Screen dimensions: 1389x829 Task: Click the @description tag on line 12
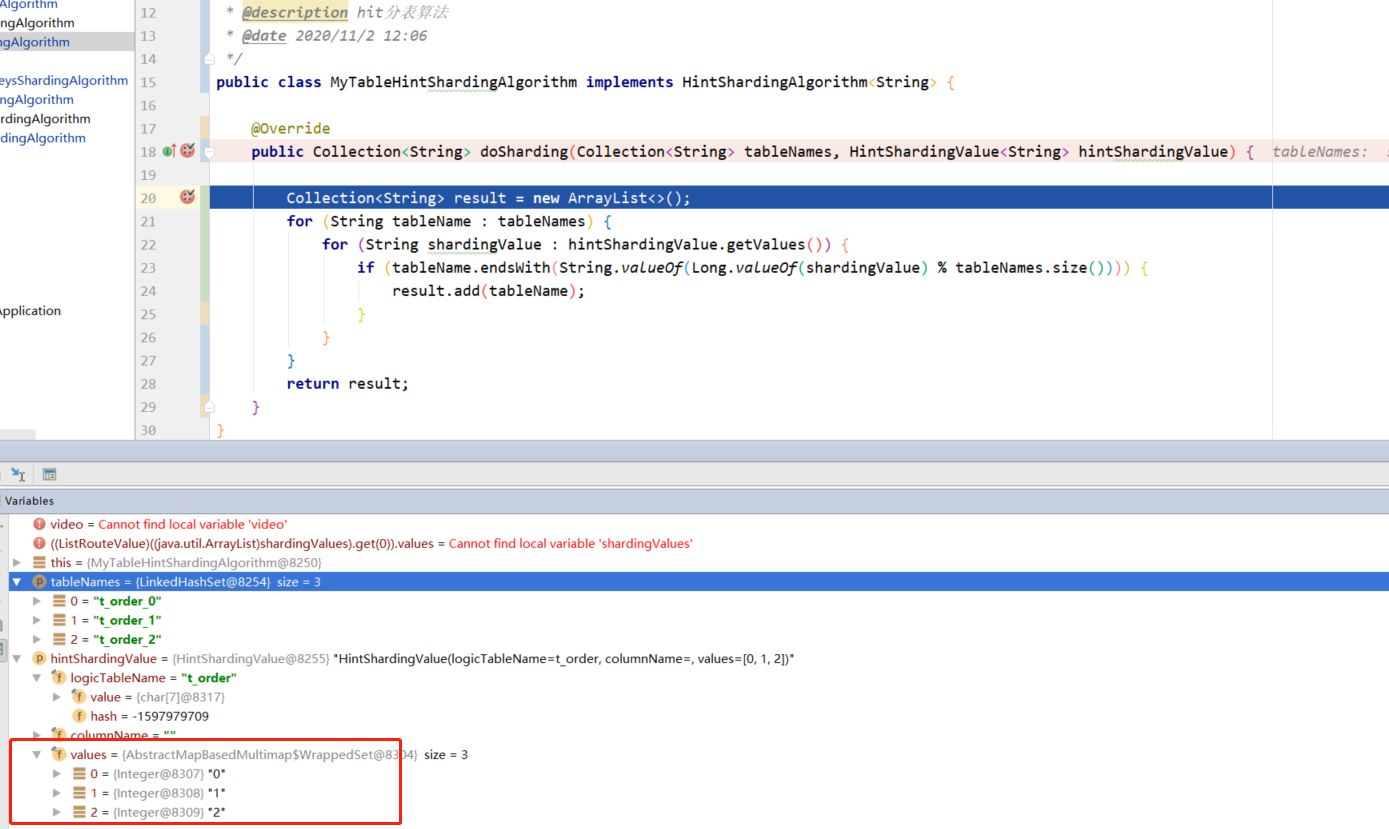[x=295, y=13]
